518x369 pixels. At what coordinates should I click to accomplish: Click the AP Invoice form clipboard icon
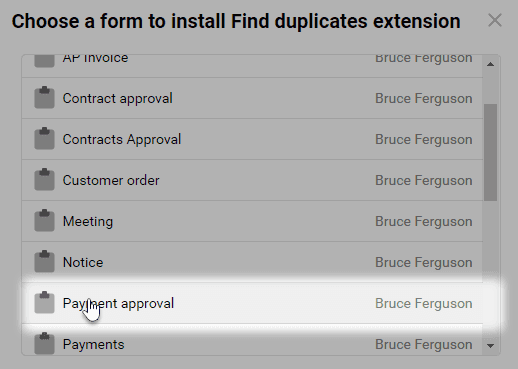44,61
